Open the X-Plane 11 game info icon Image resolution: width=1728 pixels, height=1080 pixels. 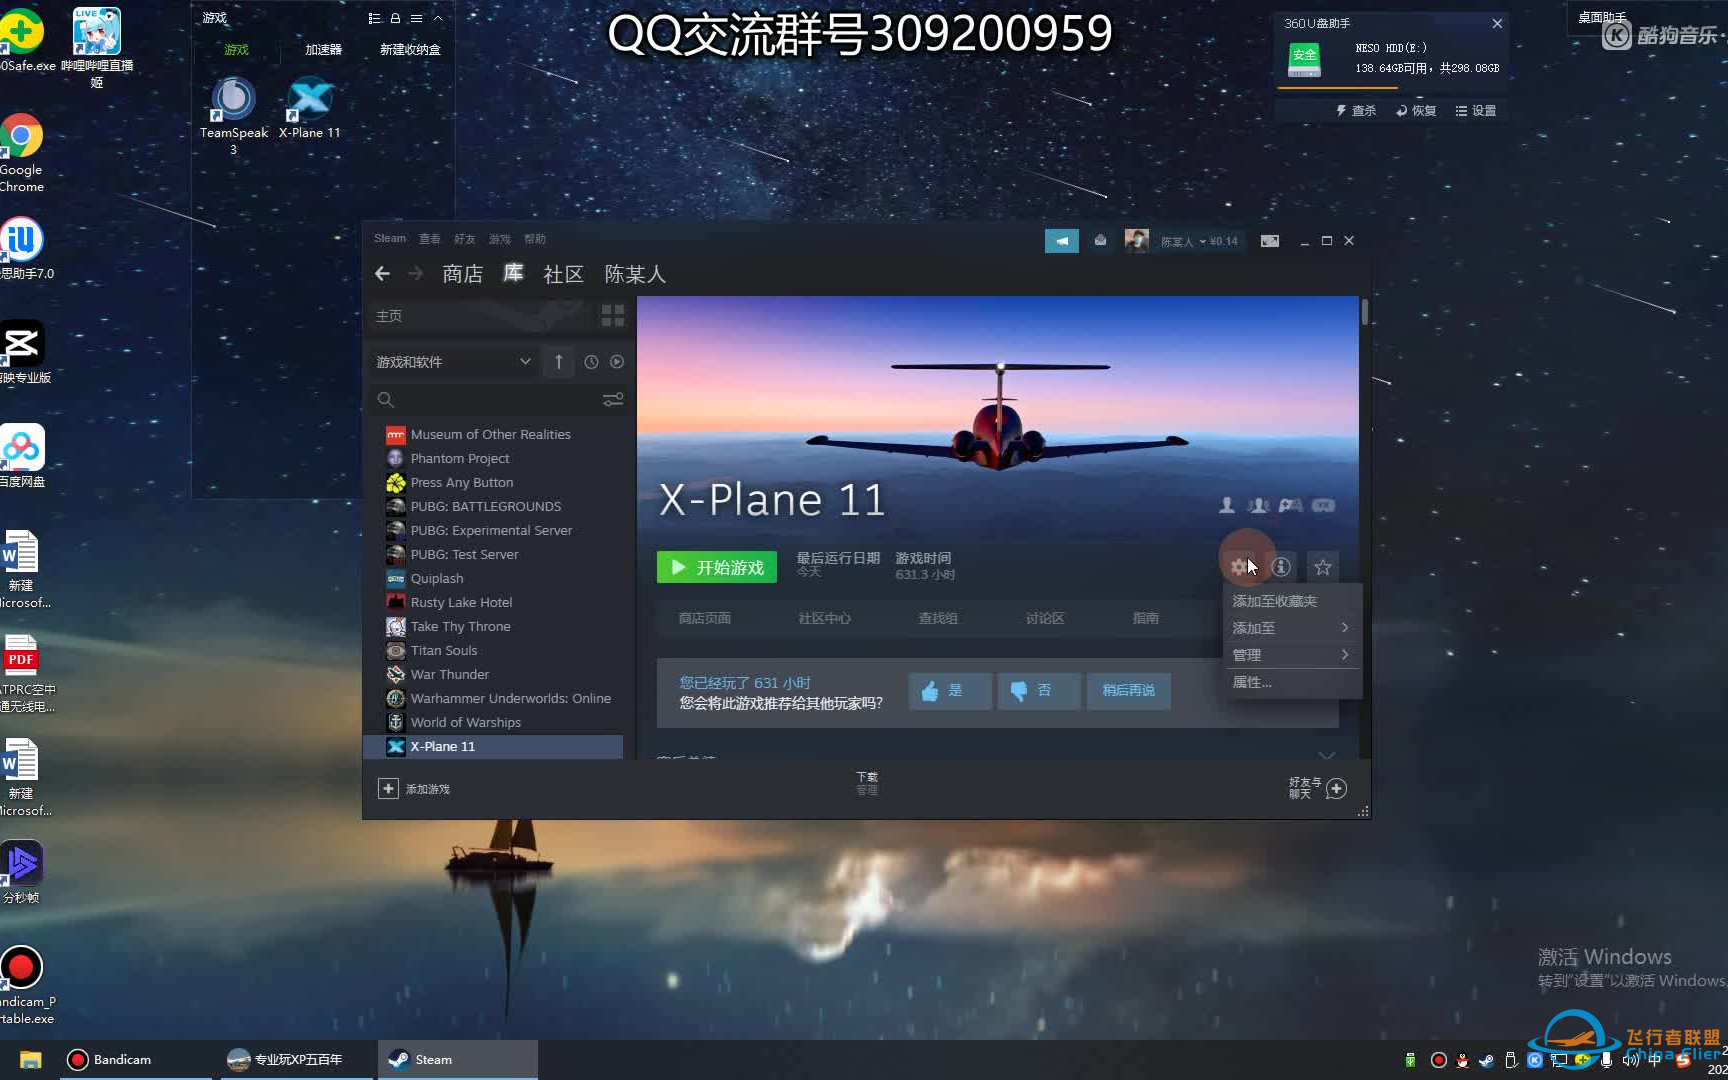click(x=1281, y=567)
